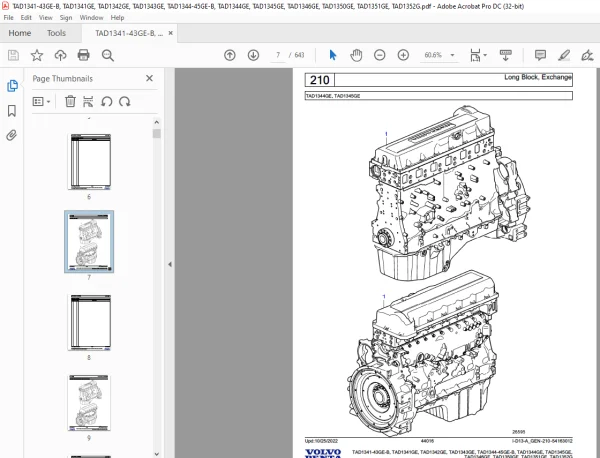
Task: Open Page Thumbnails sidebar icon
Action: (x=12, y=86)
